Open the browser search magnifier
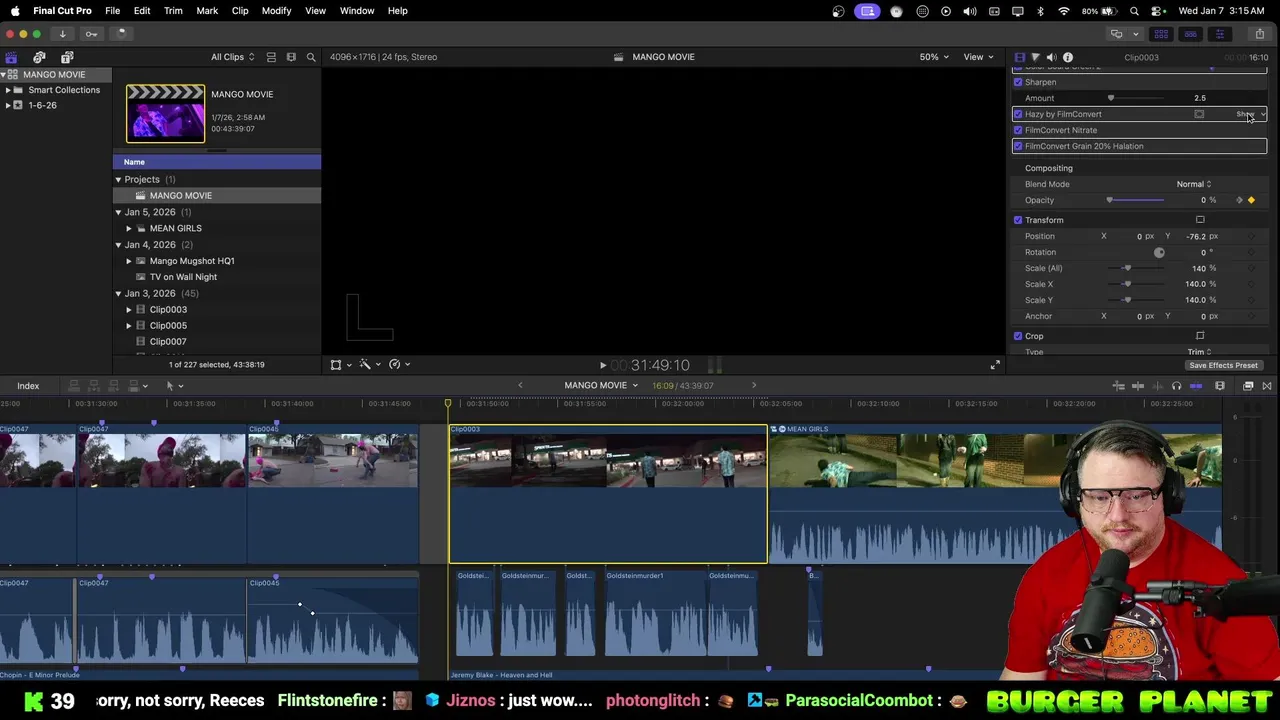 pos(311,57)
